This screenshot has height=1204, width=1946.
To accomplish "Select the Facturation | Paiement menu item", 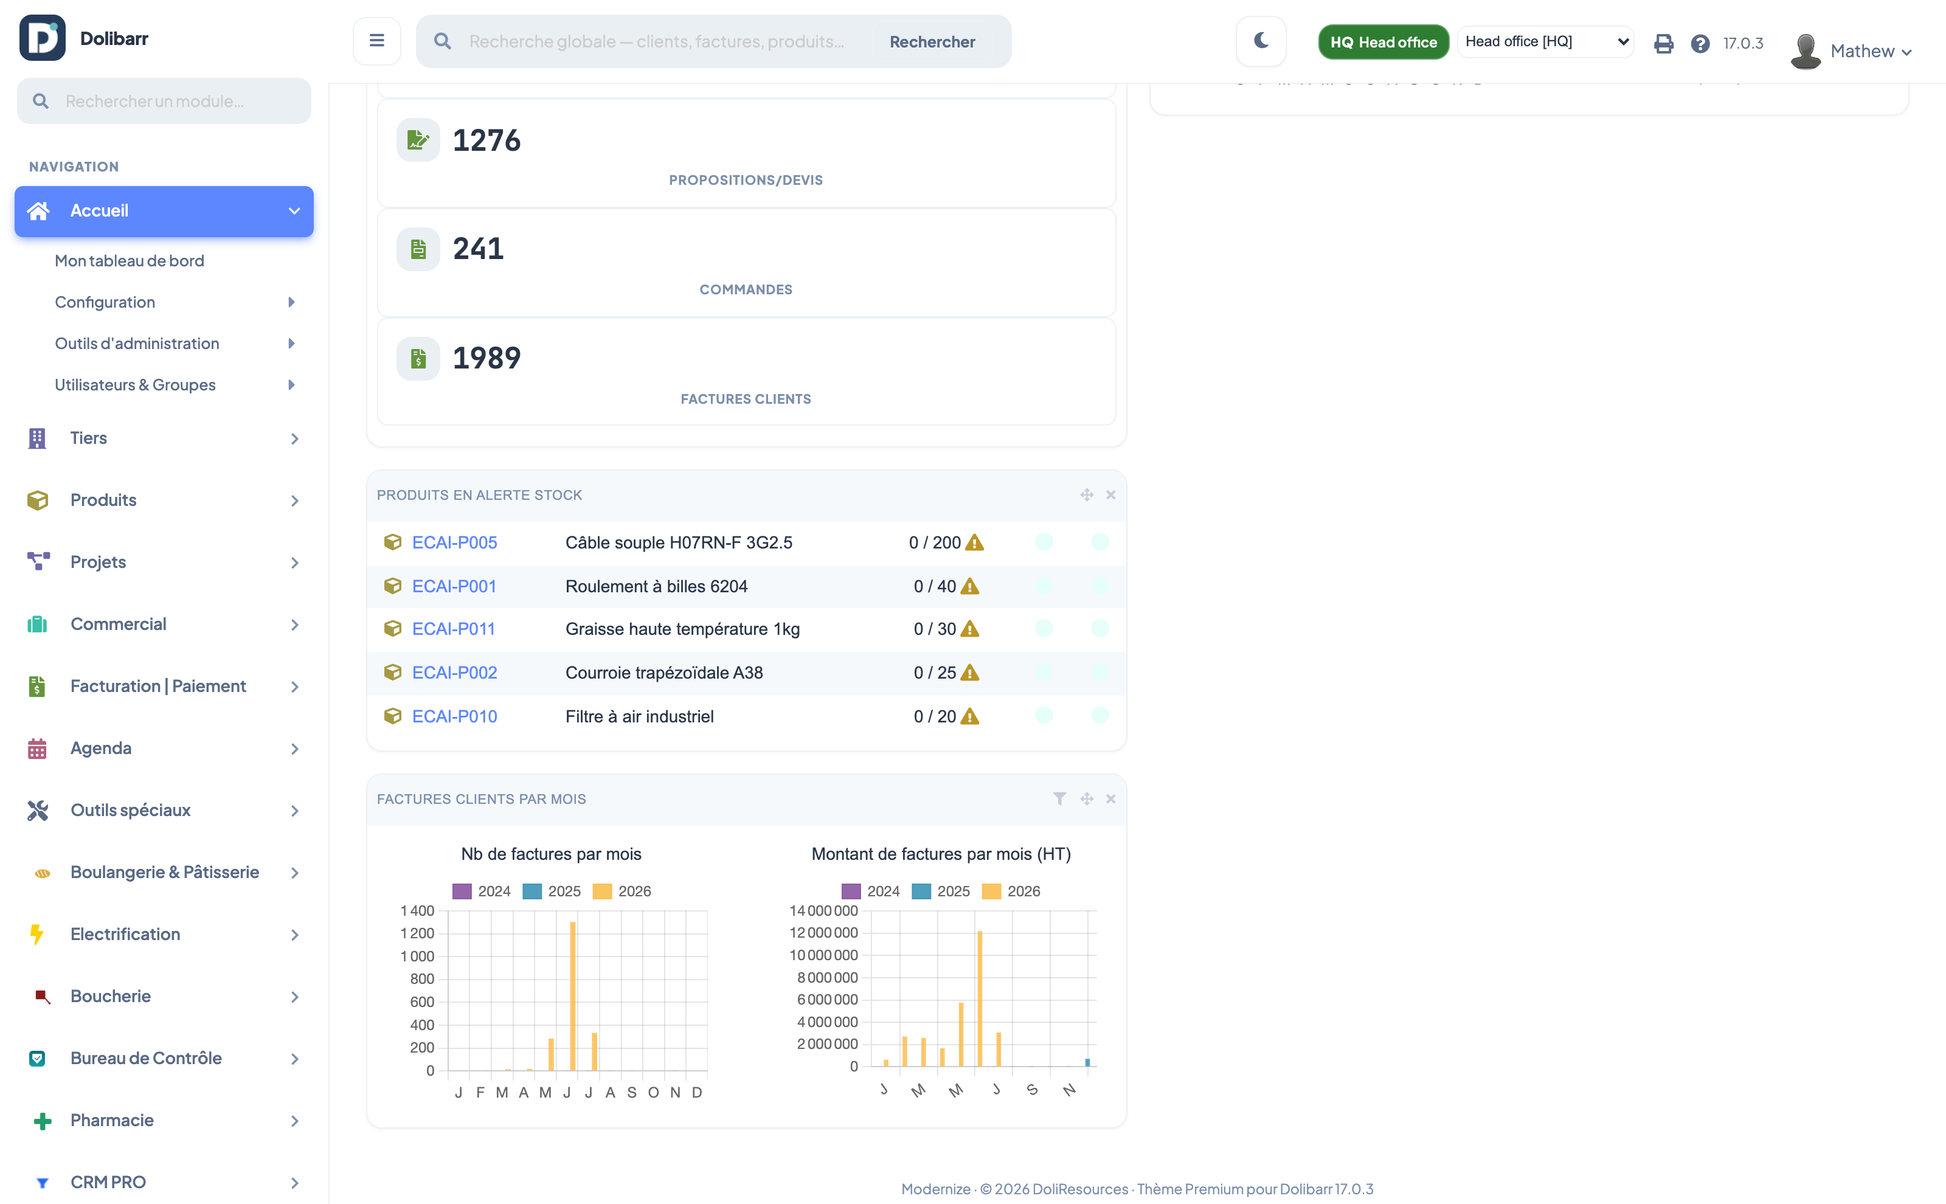I will 164,686.
